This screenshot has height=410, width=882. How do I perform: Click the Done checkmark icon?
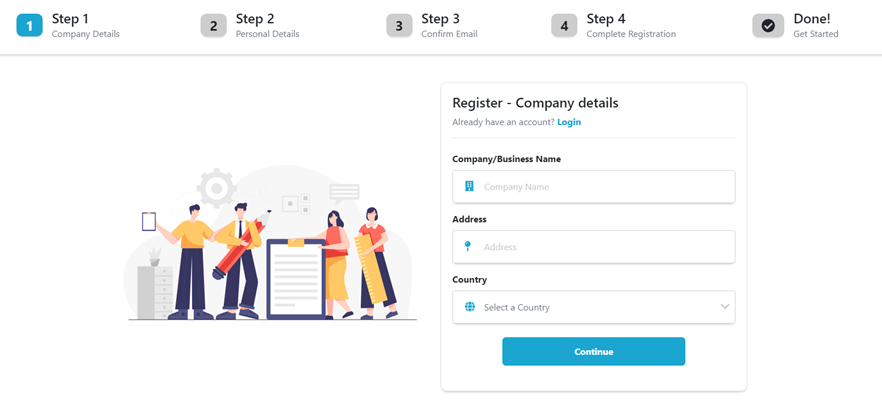point(768,26)
